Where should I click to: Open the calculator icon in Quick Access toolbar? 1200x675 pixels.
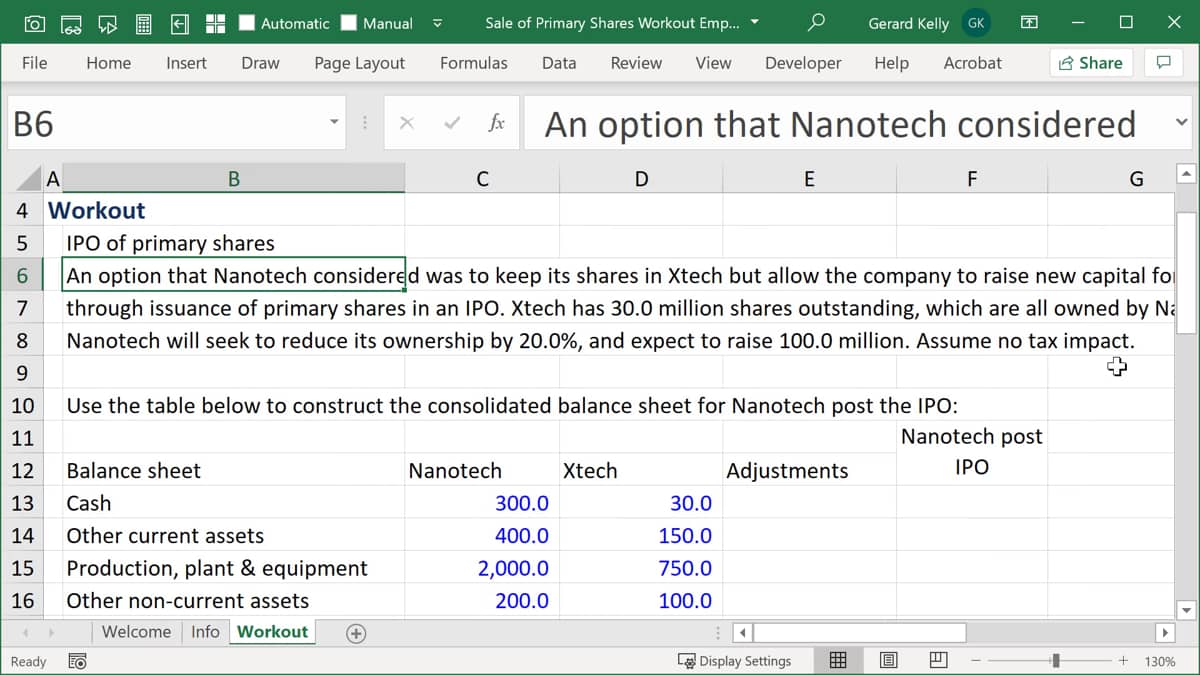143,23
